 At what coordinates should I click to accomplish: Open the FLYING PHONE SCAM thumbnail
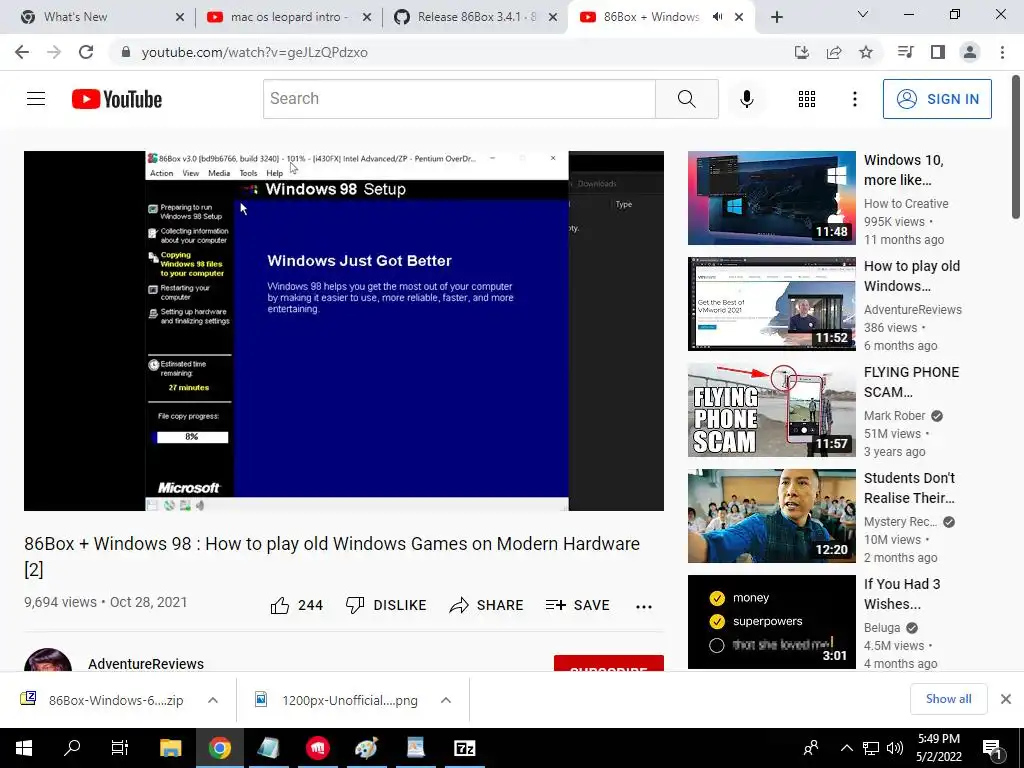(x=771, y=409)
